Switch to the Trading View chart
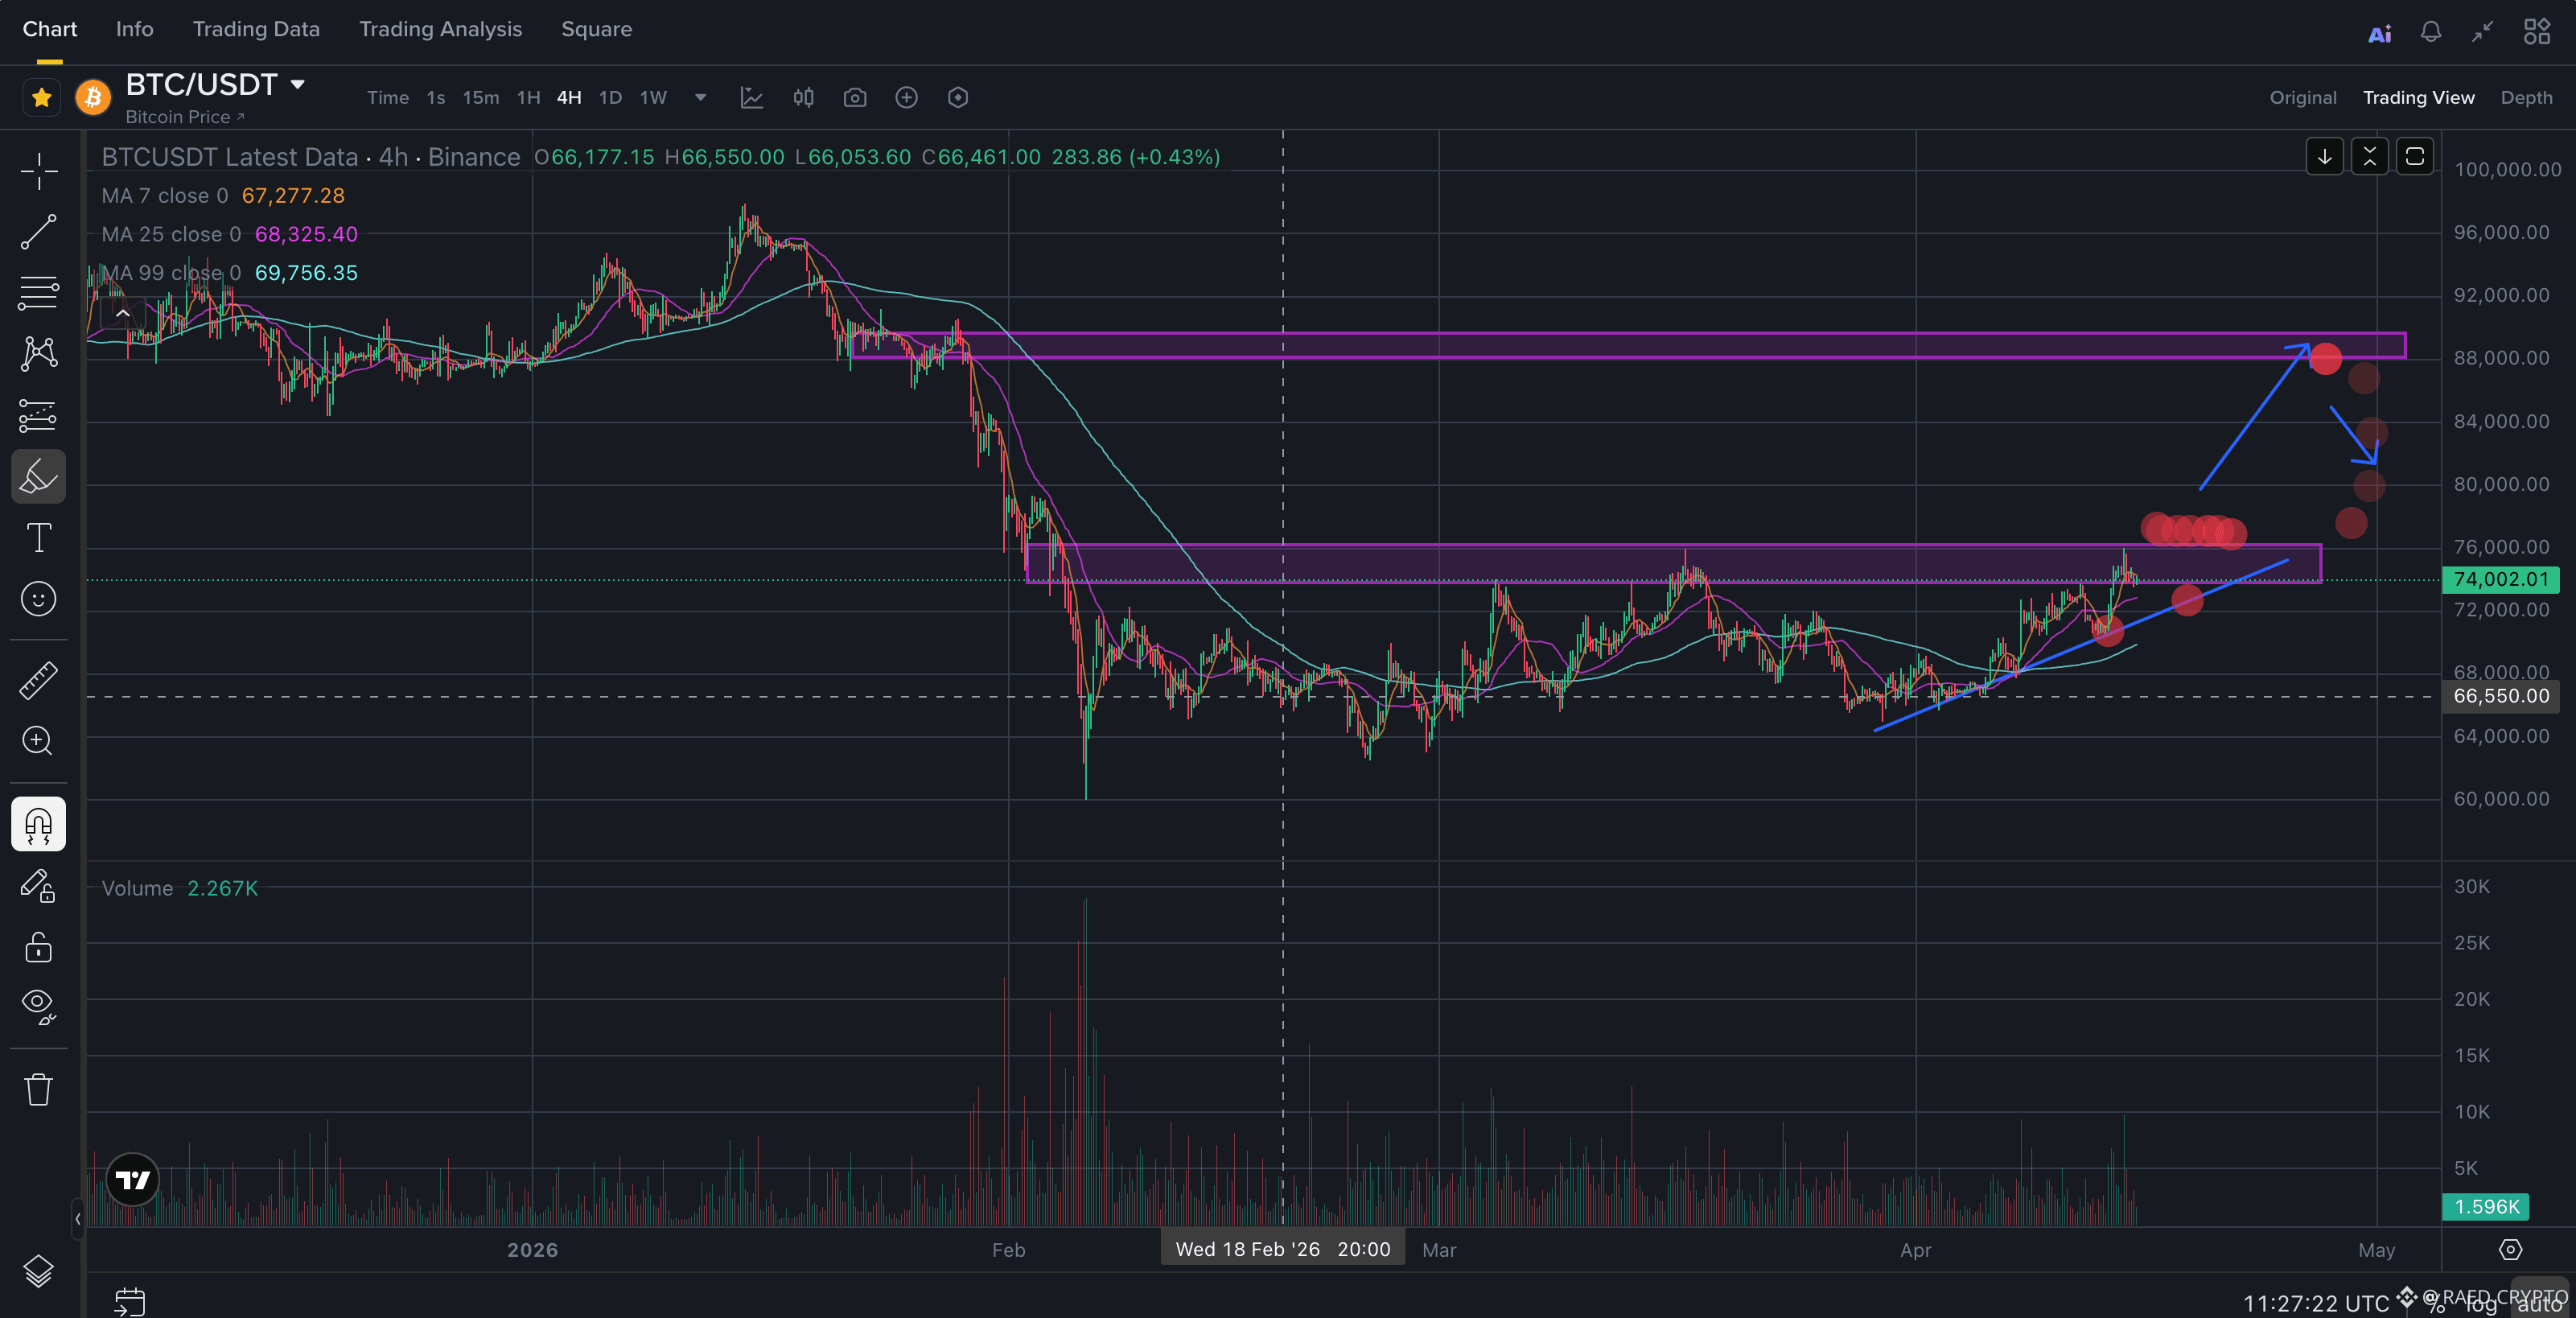This screenshot has width=2576, height=1318. coord(2418,98)
